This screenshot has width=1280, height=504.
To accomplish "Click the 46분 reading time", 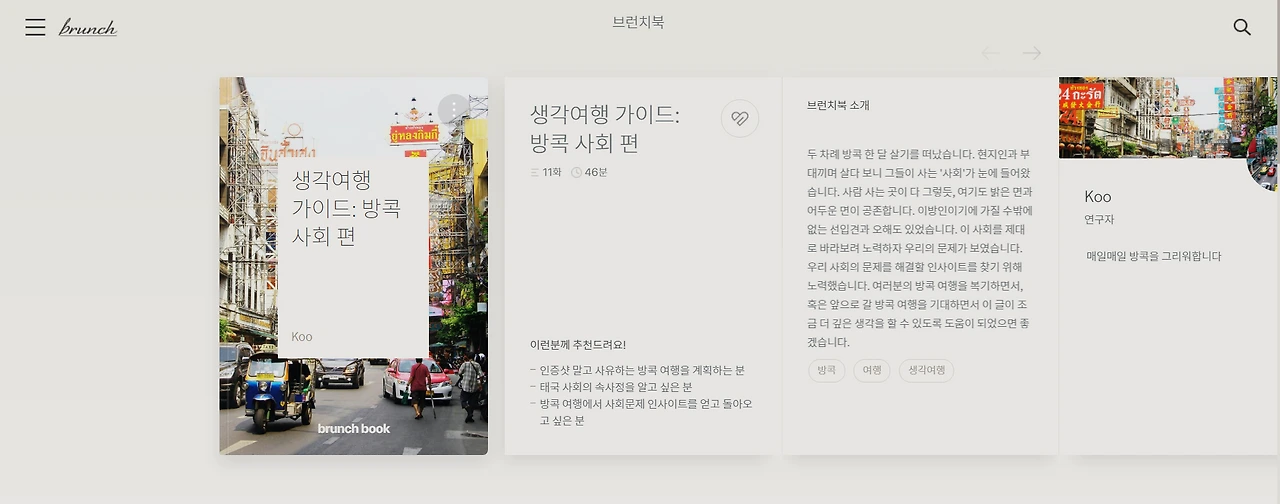I will [589, 172].
